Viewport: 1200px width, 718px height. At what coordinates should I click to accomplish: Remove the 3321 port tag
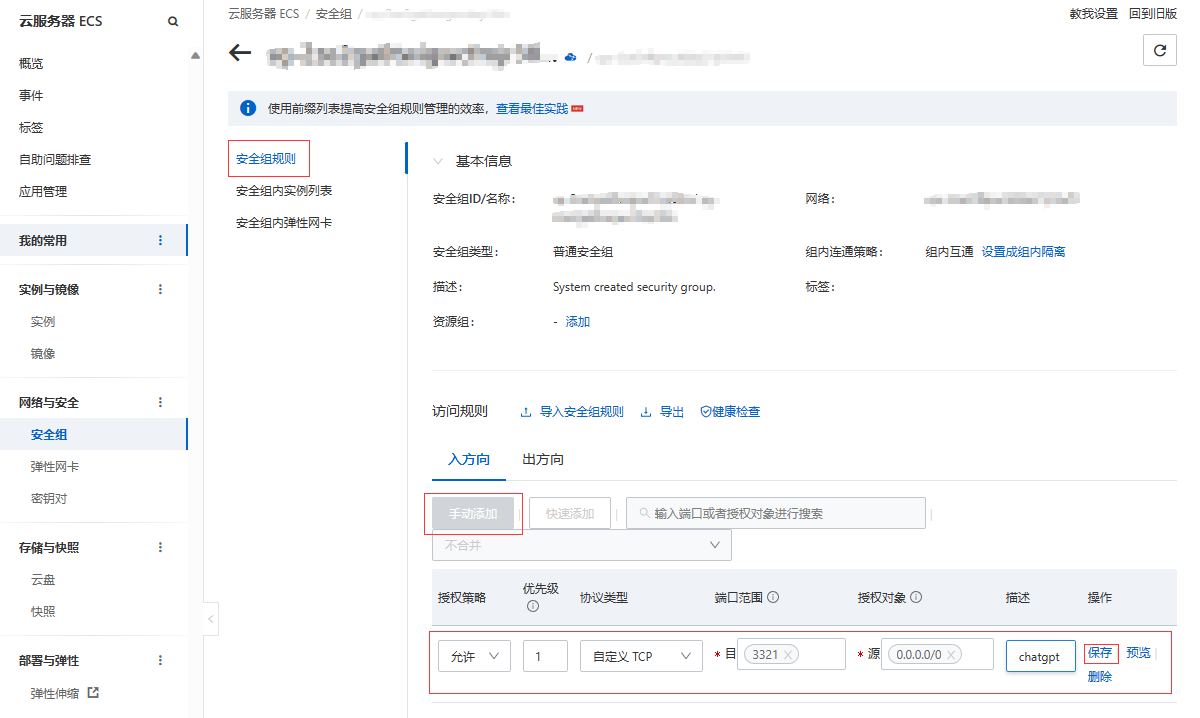(x=788, y=655)
